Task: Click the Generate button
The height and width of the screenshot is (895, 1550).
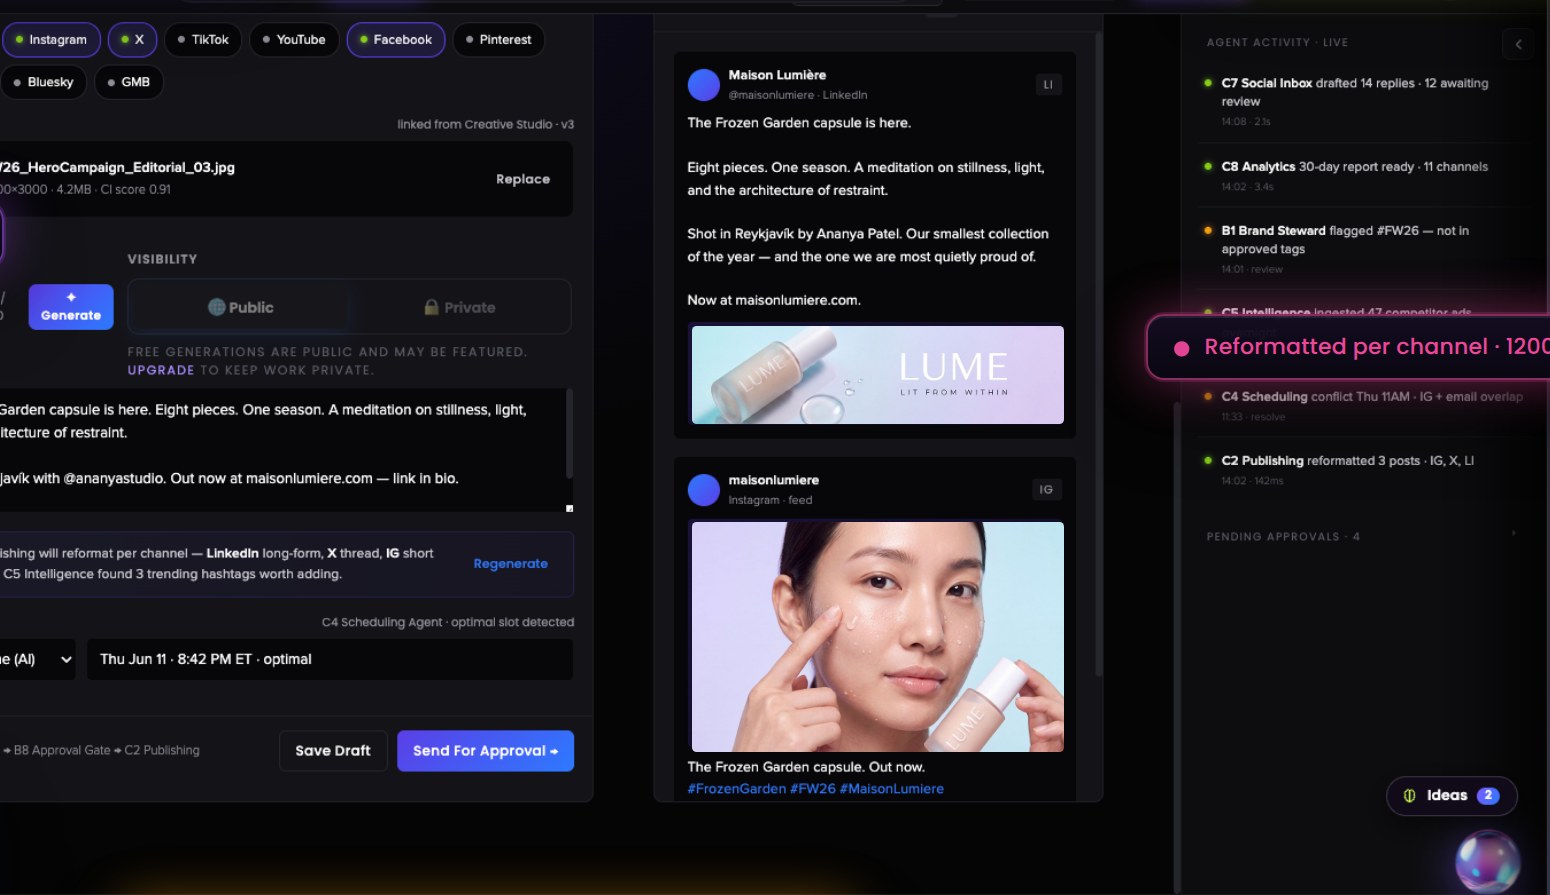Action: pos(71,307)
